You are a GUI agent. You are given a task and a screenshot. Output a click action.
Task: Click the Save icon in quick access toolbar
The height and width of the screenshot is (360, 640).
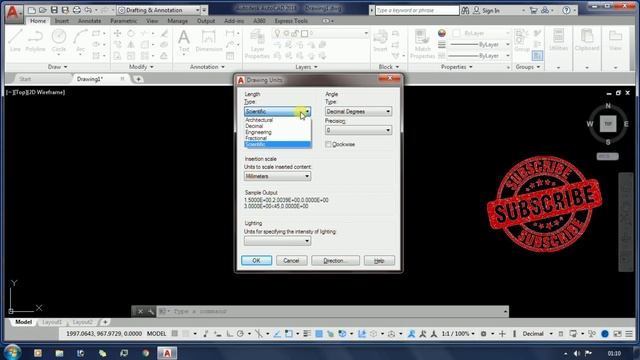[x=54, y=10]
